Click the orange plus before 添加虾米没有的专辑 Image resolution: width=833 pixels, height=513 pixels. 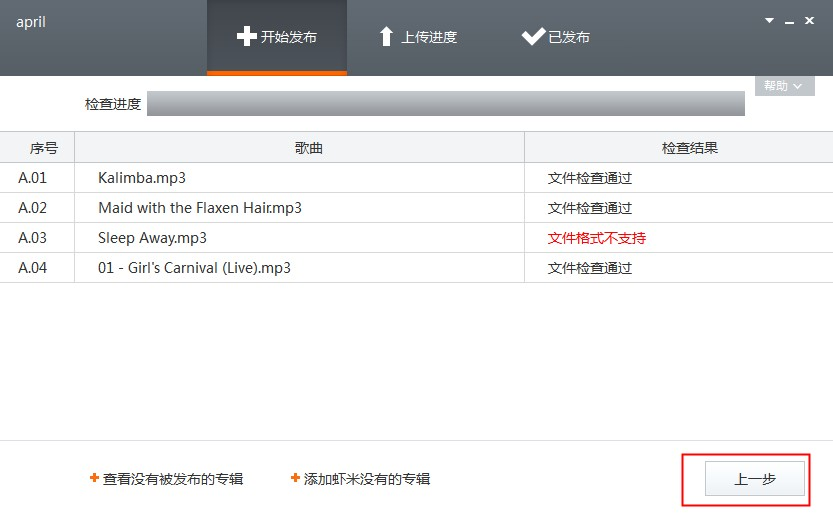tap(295, 478)
